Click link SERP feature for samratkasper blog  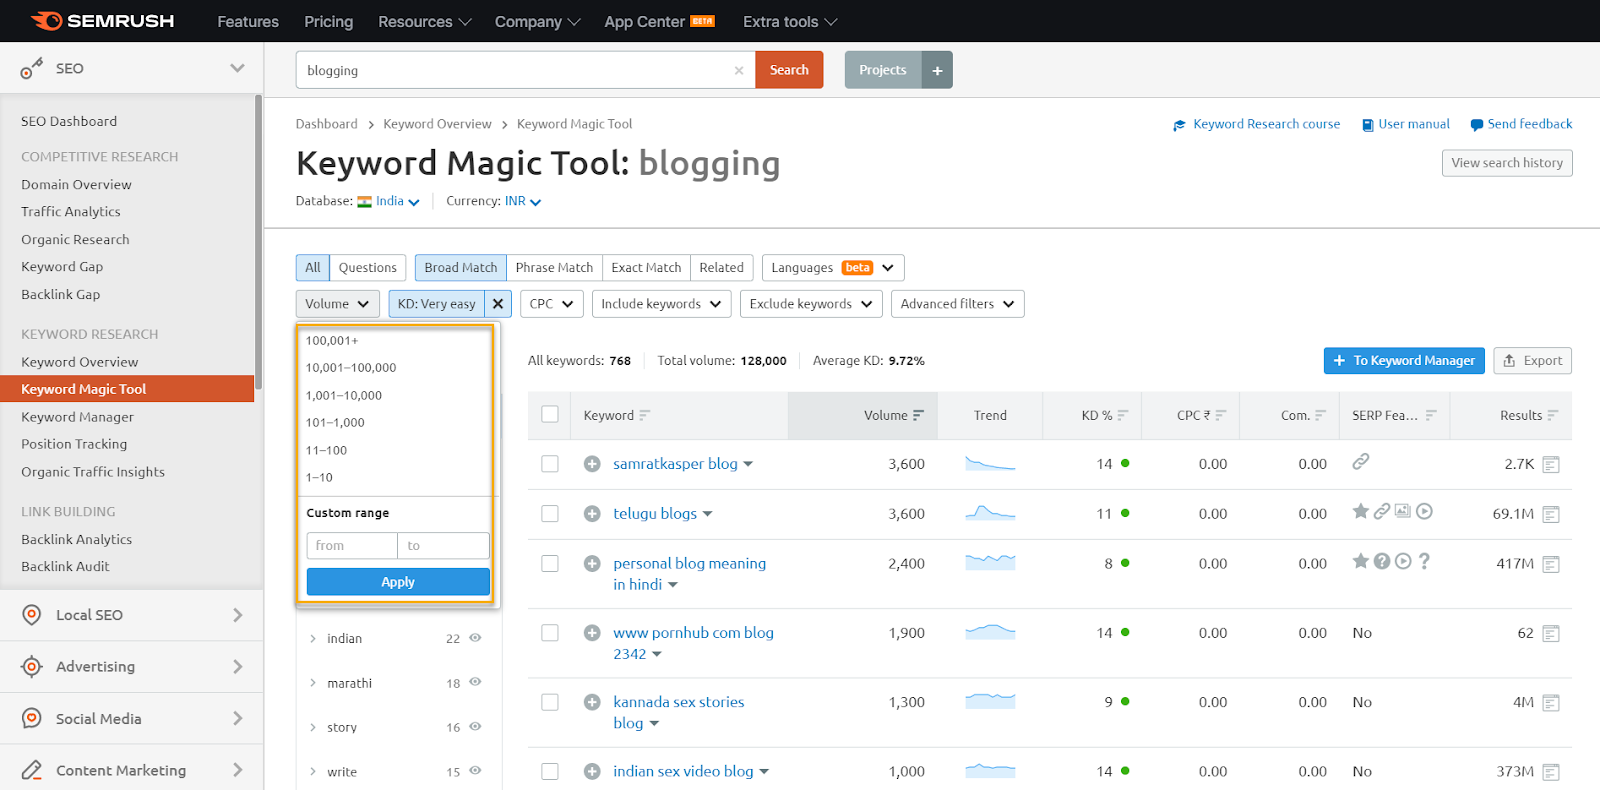[x=1361, y=461]
